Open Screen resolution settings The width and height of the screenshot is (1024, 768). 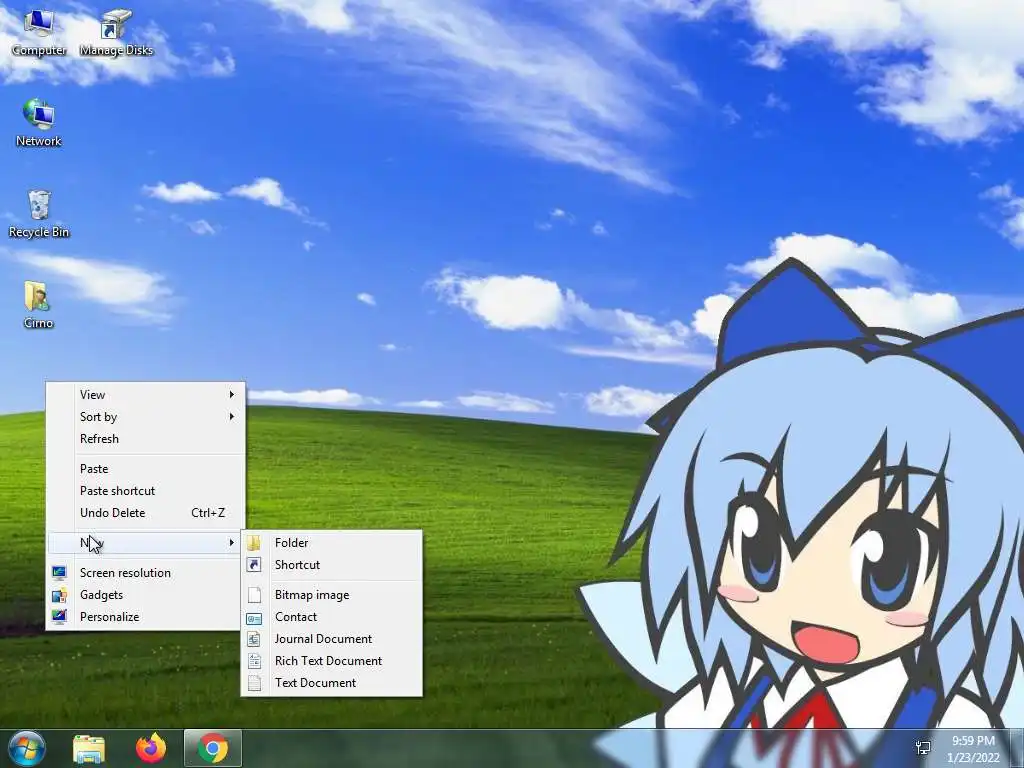click(145, 573)
